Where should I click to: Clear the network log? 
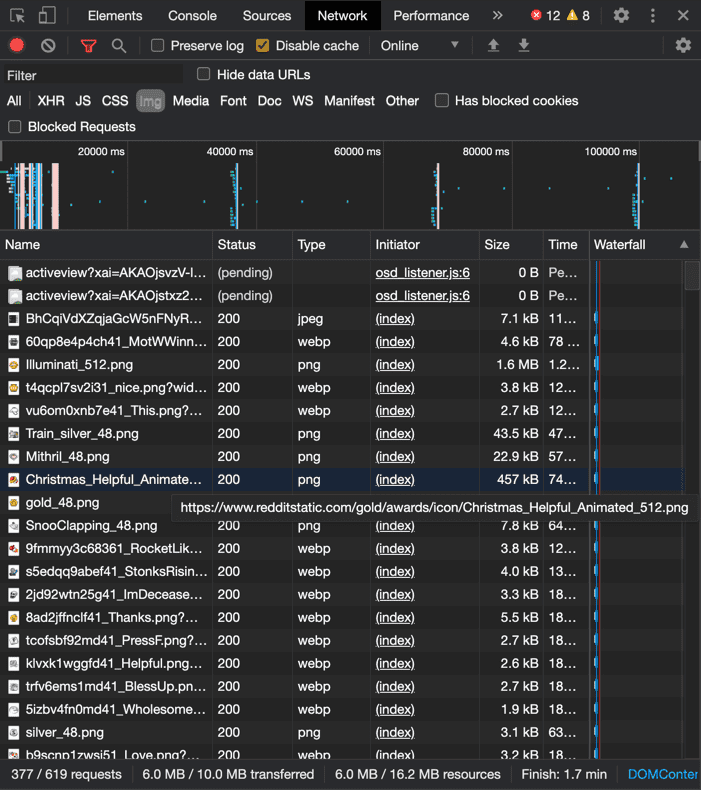point(48,46)
